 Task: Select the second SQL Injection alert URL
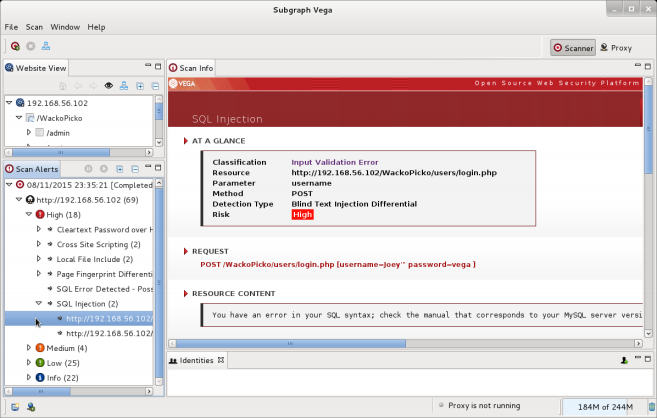click(110, 332)
